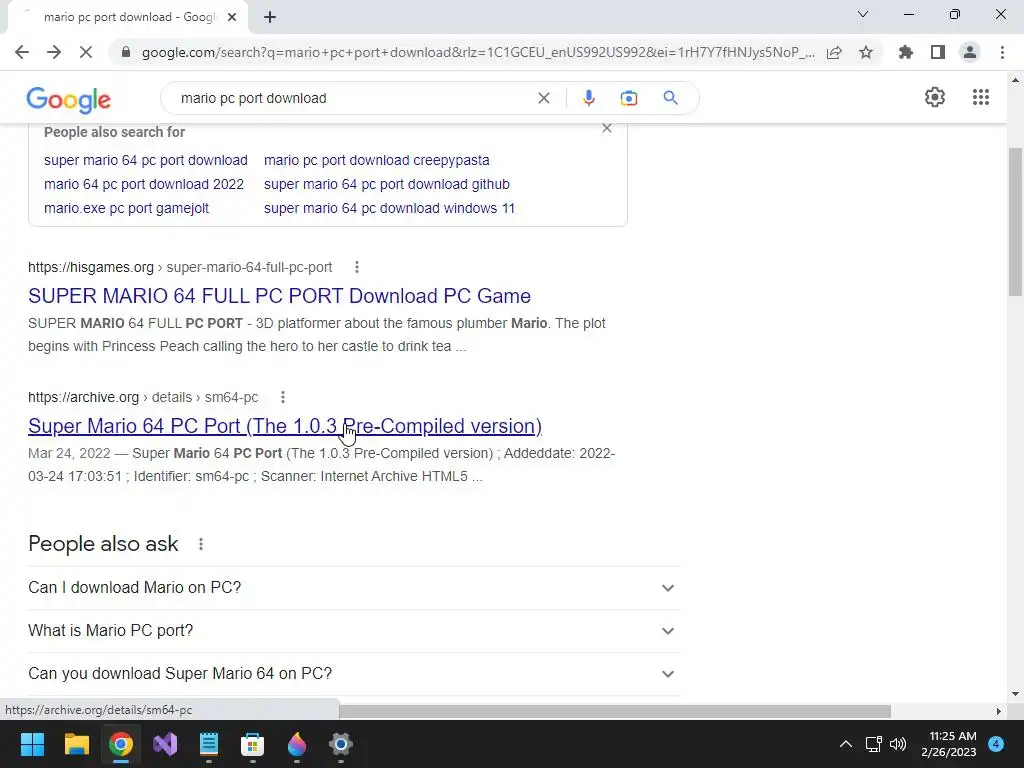View site information lock icon
Screen dimensions: 1024x768
coord(126,52)
